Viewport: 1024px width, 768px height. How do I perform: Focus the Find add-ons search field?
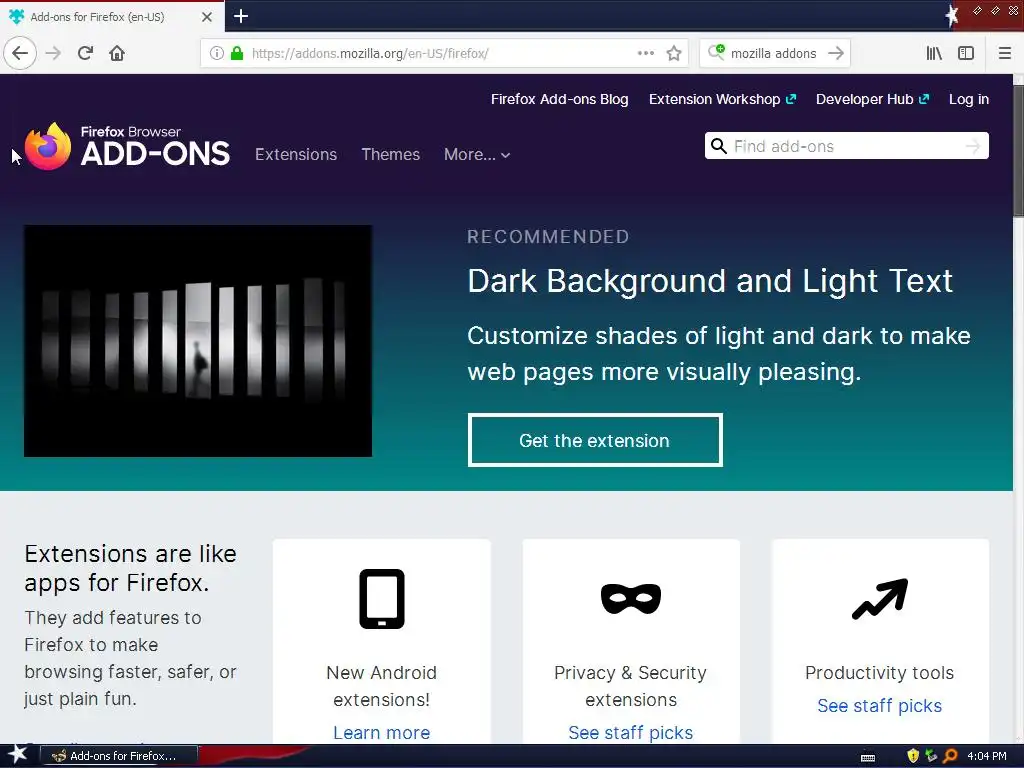(x=846, y=146)
